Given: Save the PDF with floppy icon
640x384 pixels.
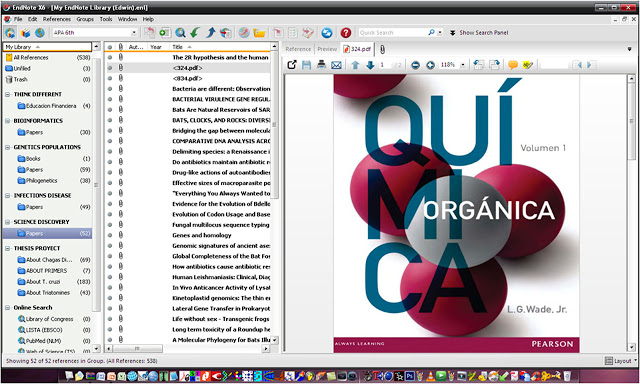Looking at the screenshot, I should pyautogui.click(x=307, y=65).
